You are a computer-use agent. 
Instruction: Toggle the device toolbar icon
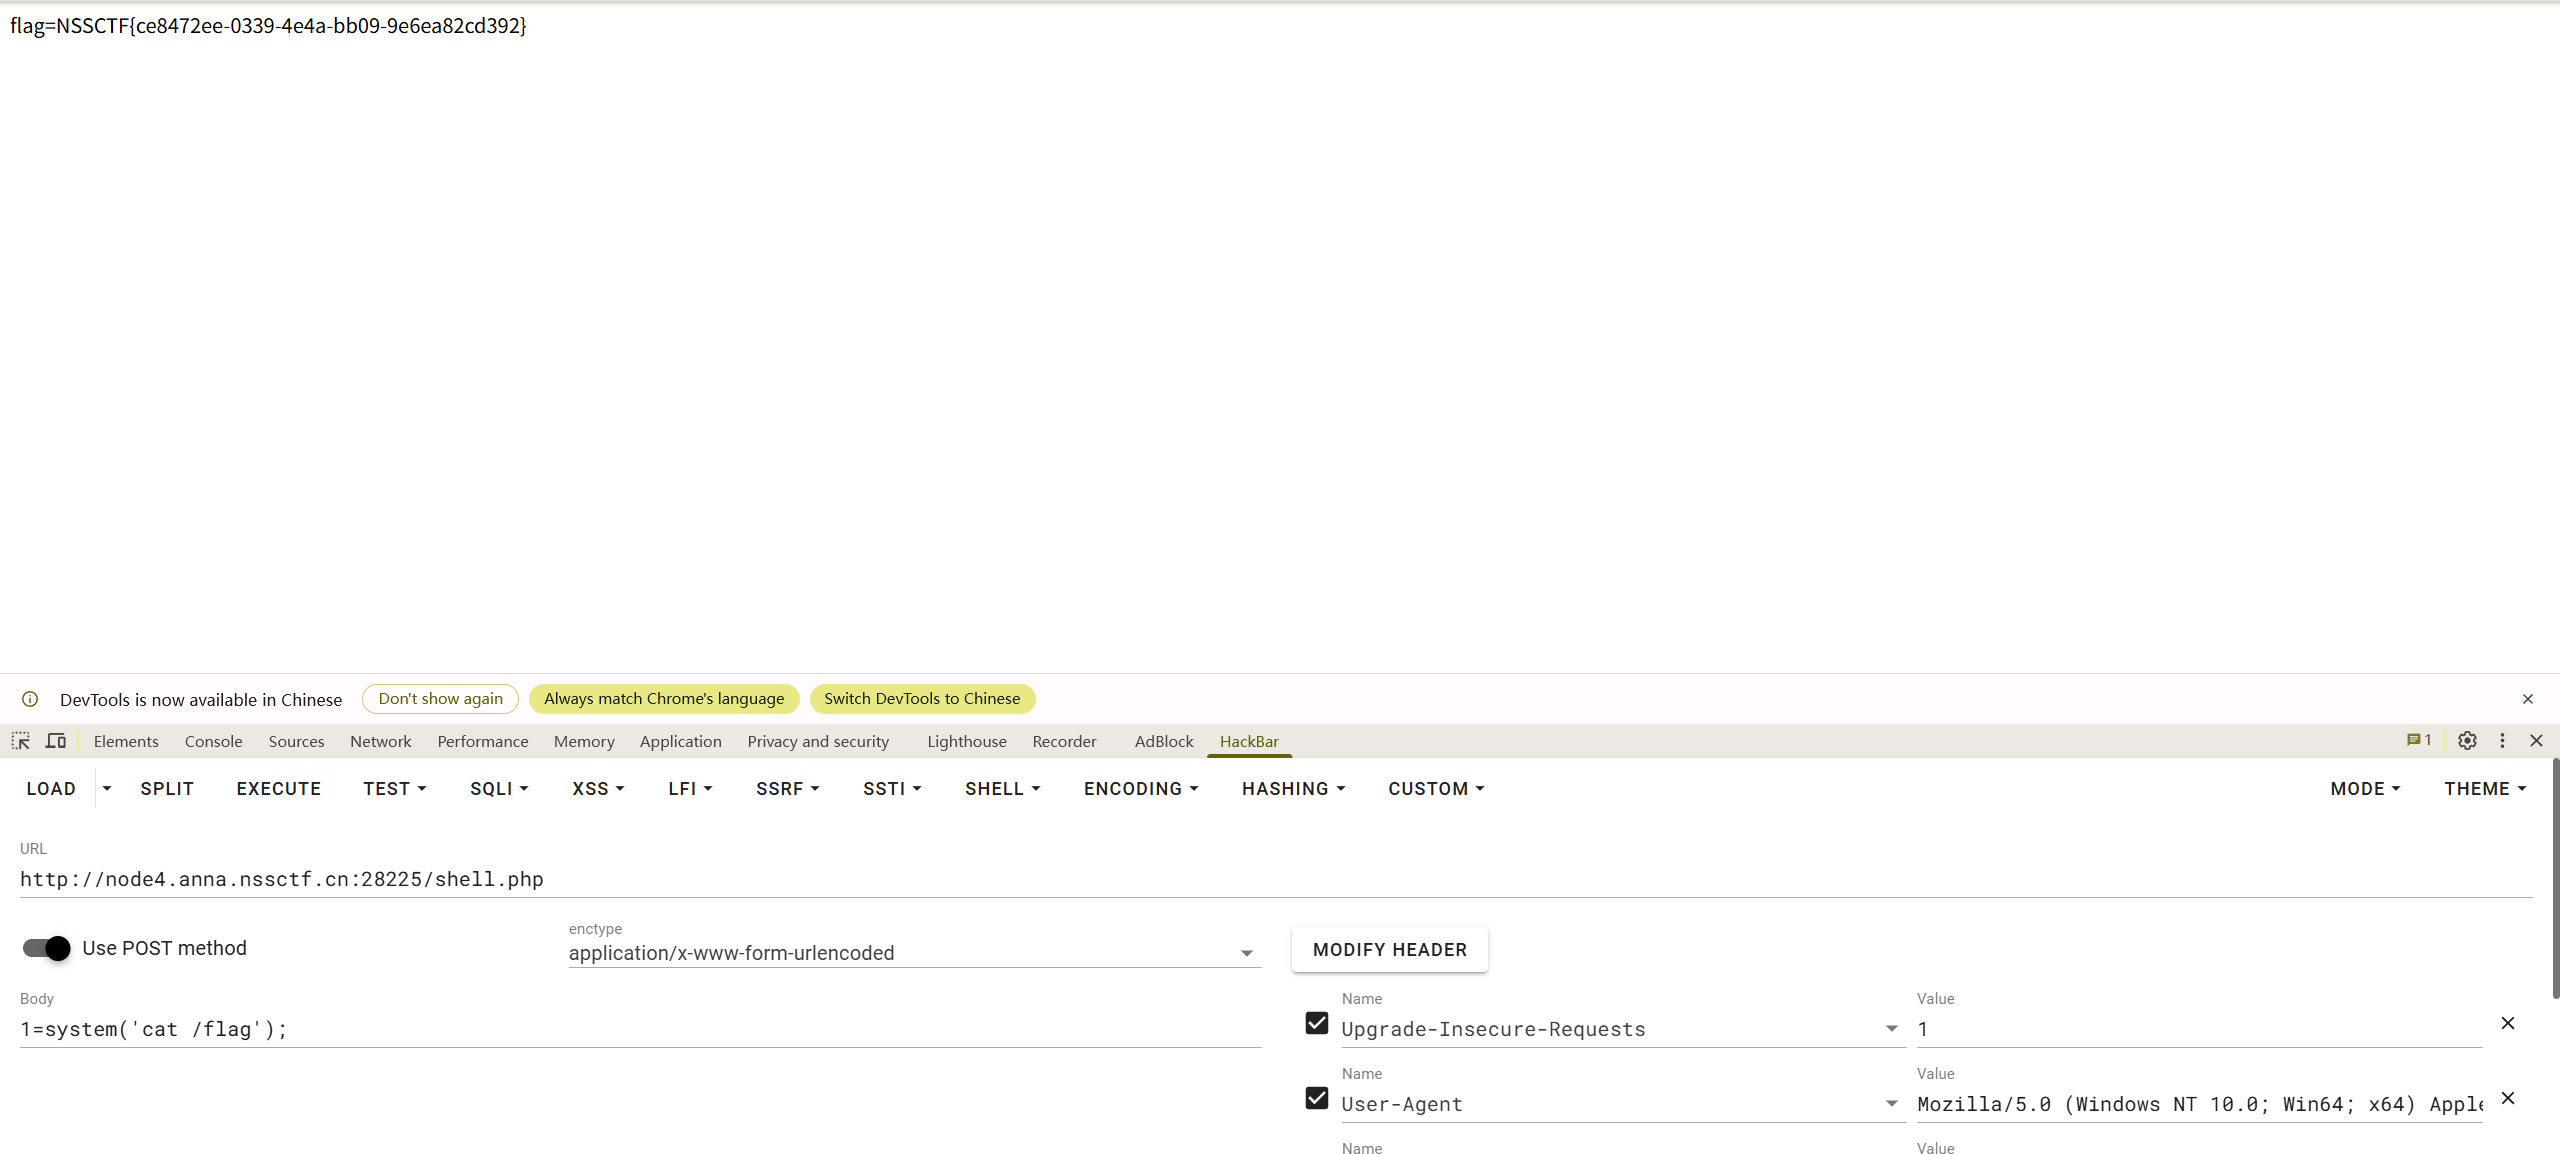56,741
